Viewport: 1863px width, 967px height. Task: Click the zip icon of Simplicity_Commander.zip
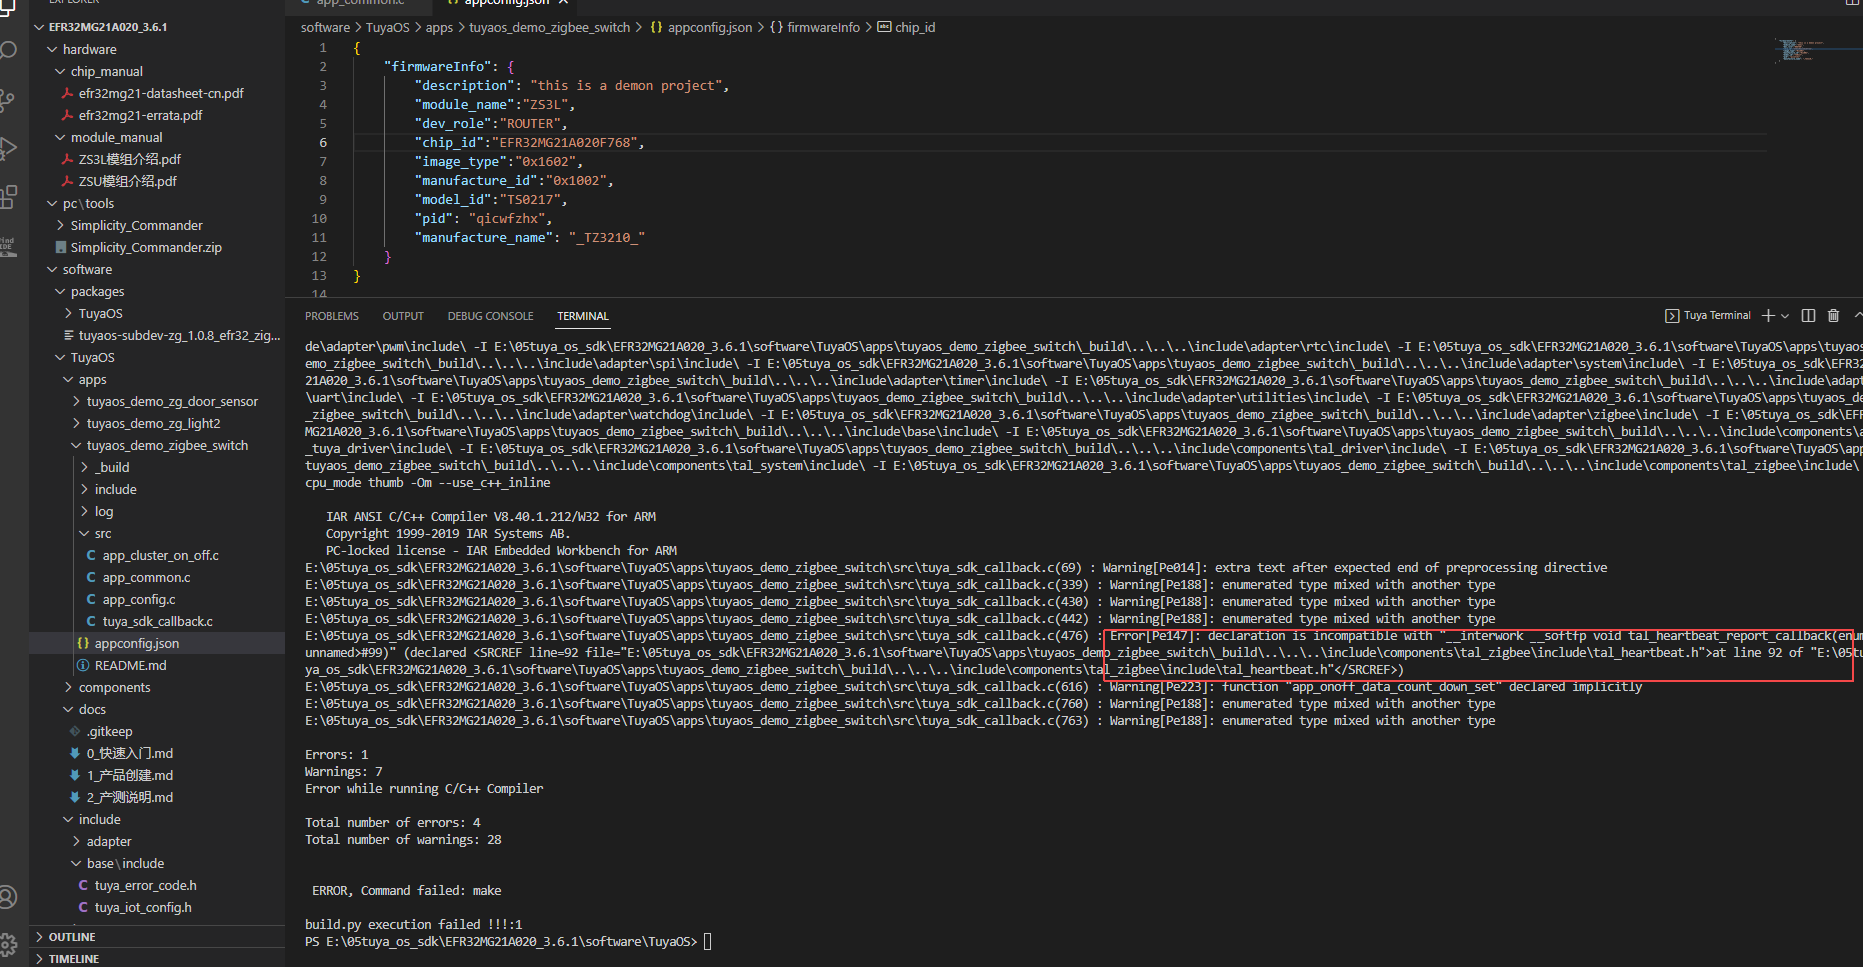coord(61,247)
